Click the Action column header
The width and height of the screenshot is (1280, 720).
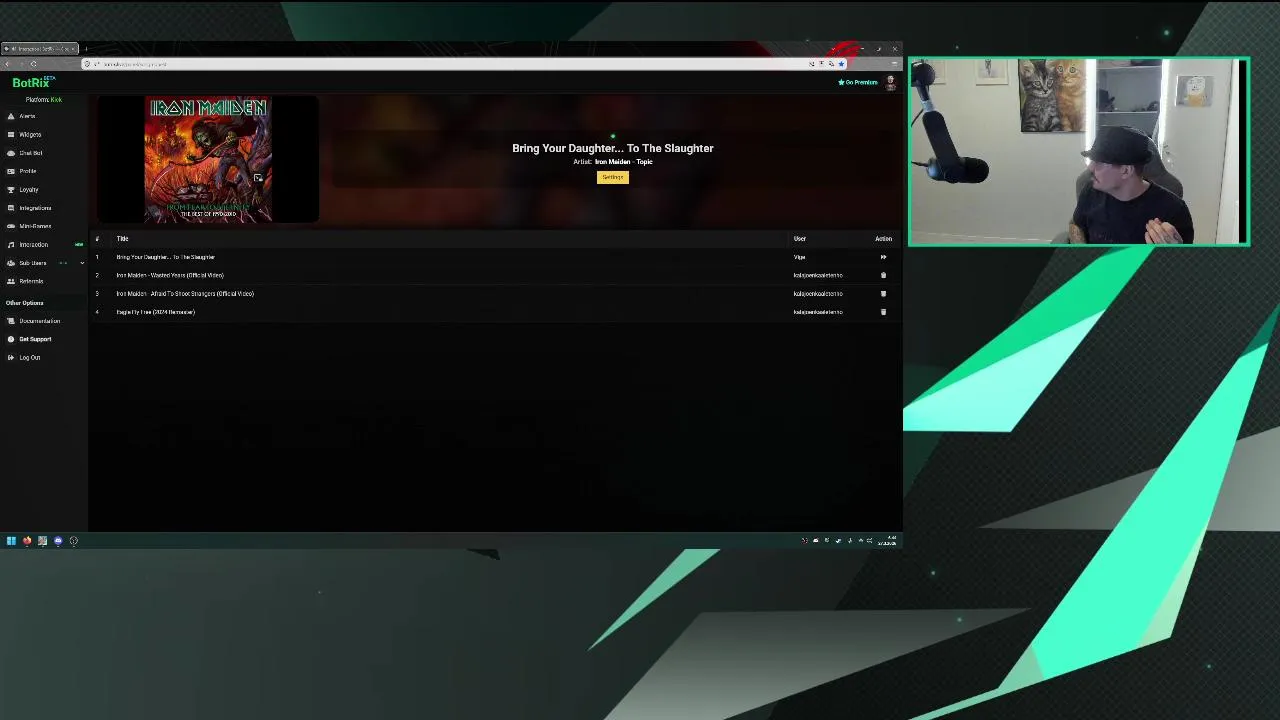pyautogui.click(x=883, y=239)
